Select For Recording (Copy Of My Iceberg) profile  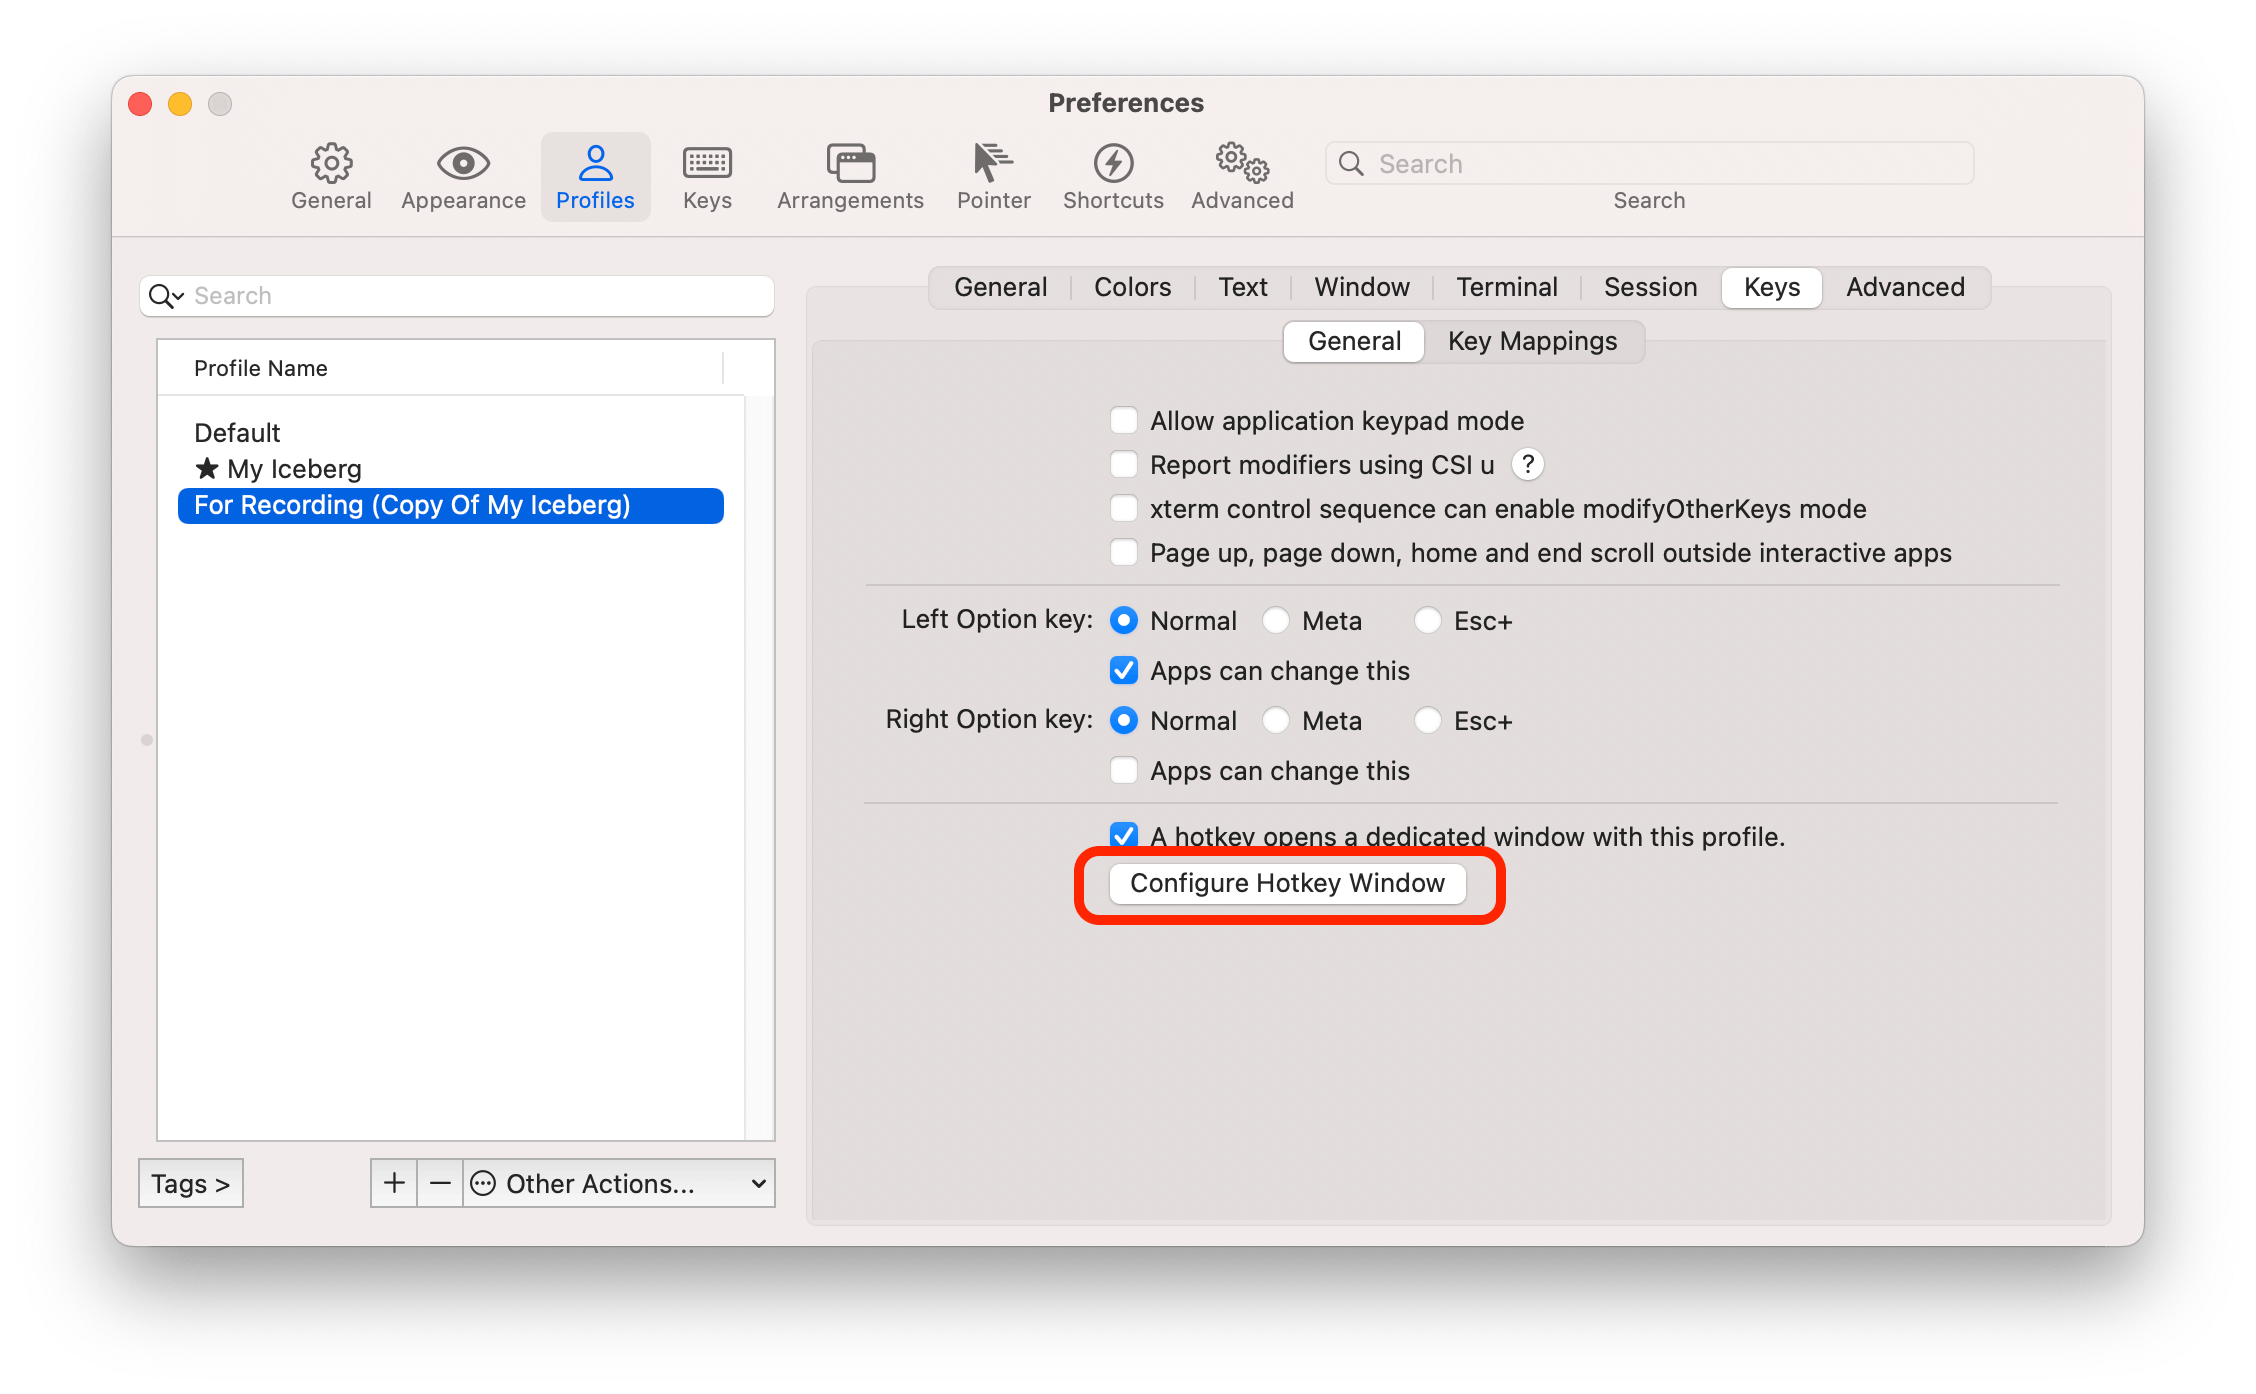click(x=451, y=505)
